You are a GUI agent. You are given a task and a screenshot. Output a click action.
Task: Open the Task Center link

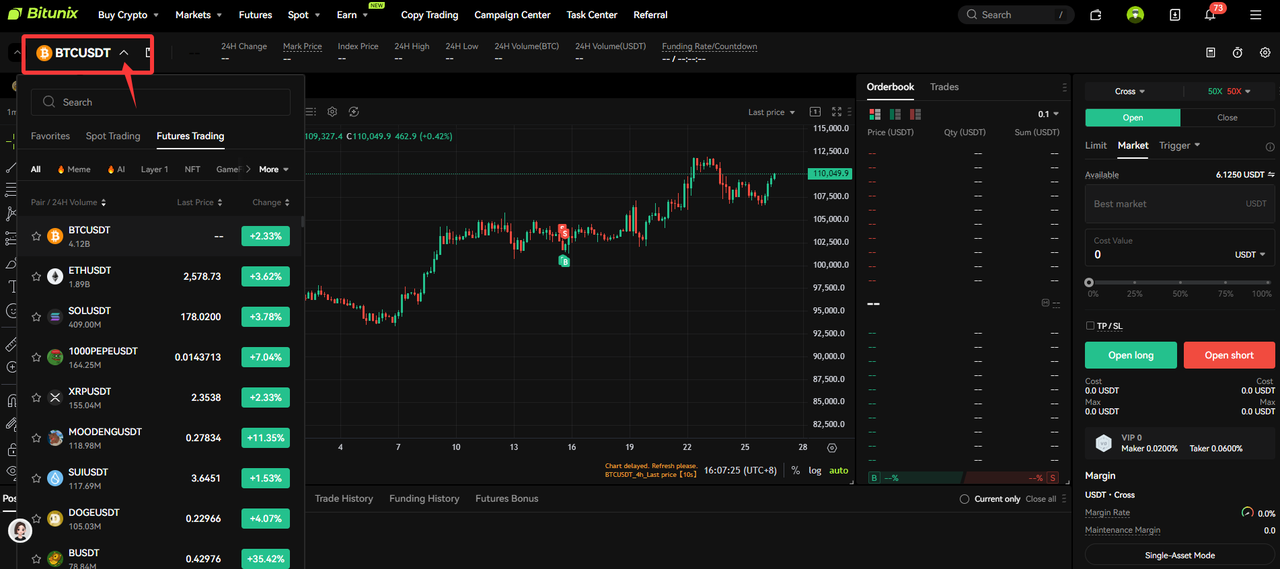592,15
